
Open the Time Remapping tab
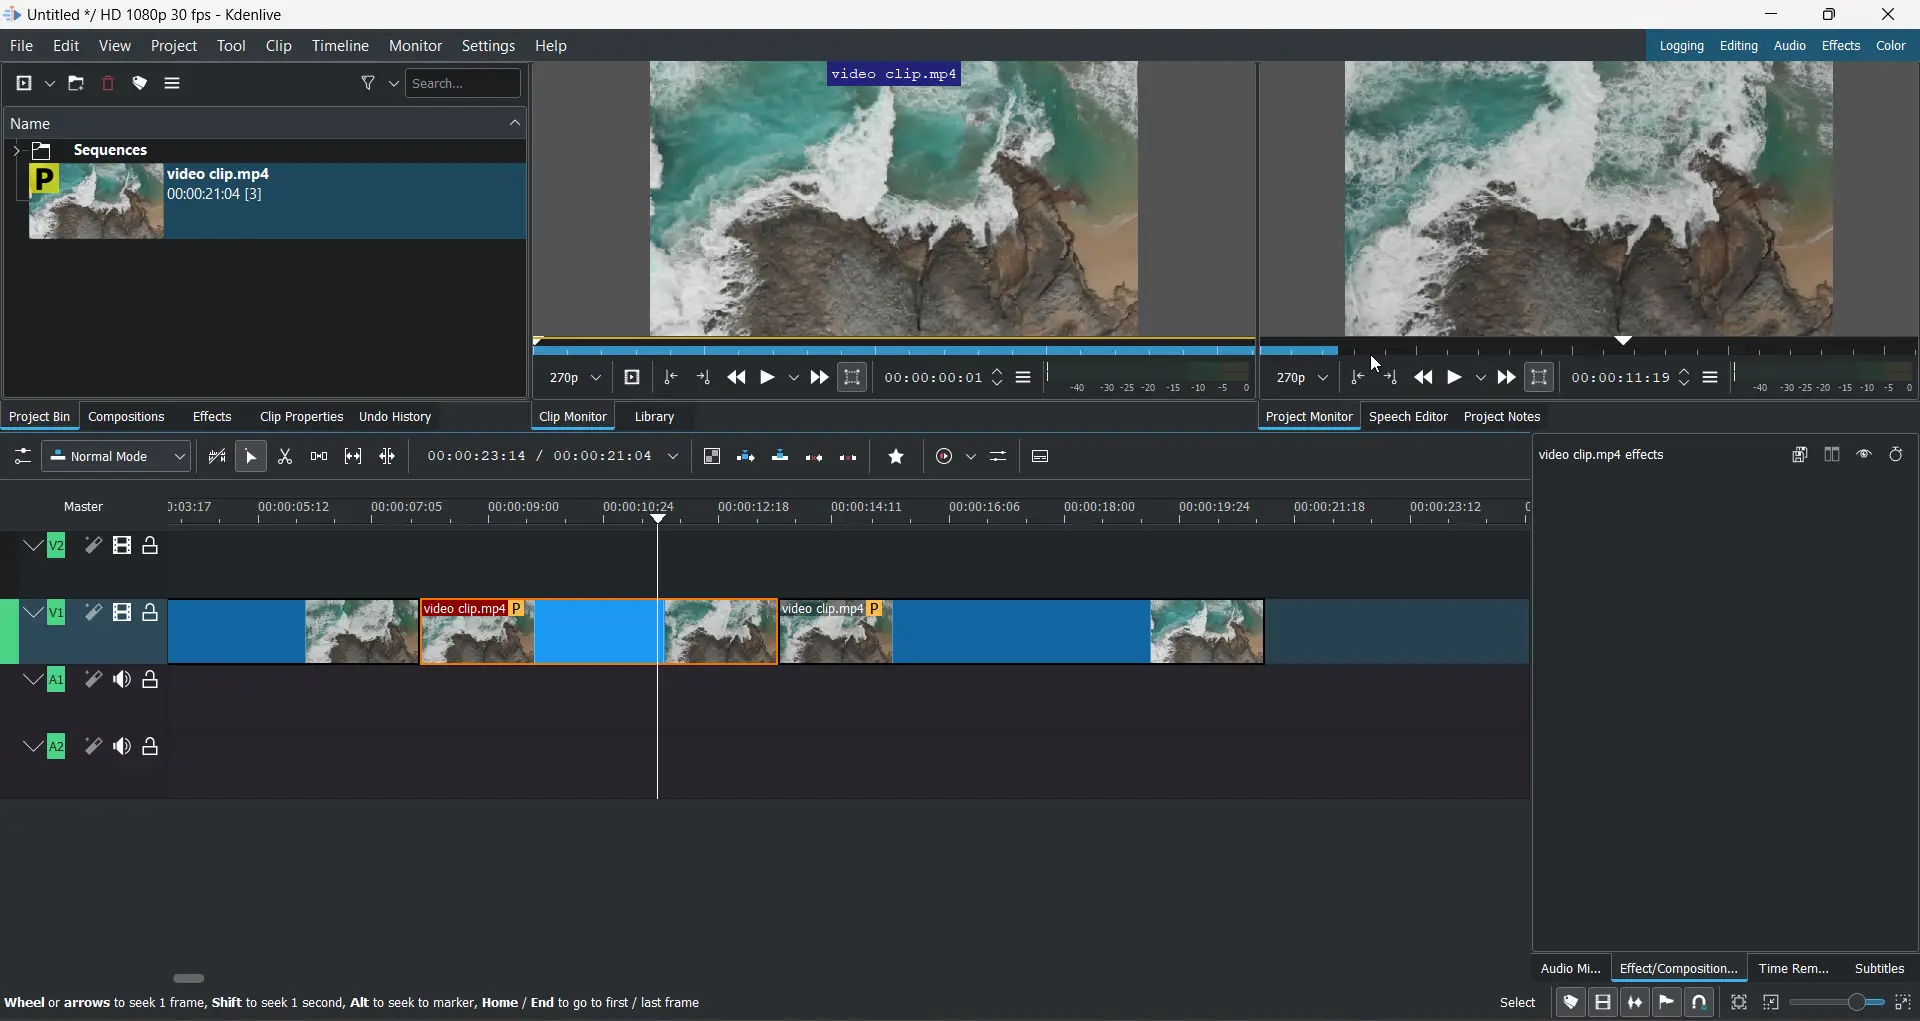[x=1796, y=969]
